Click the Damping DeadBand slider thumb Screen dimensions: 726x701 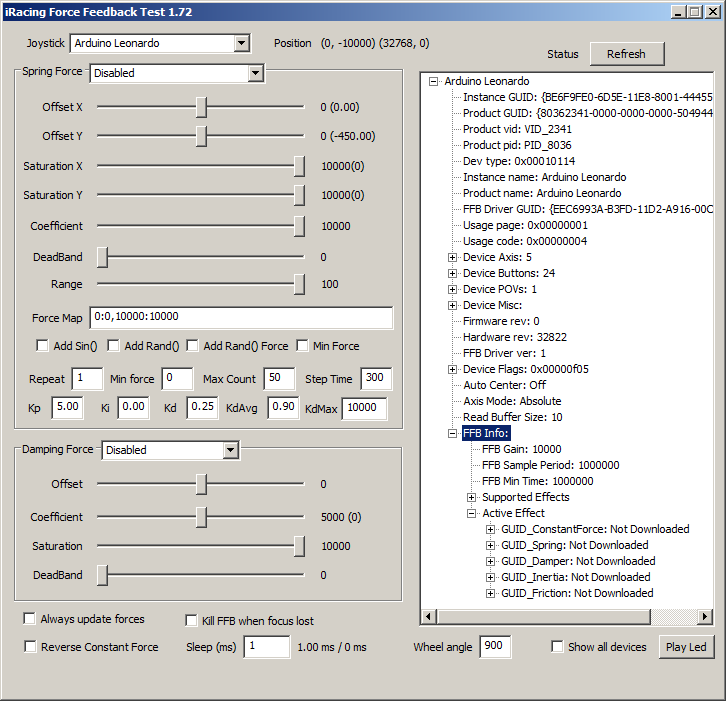click(102, 576)
